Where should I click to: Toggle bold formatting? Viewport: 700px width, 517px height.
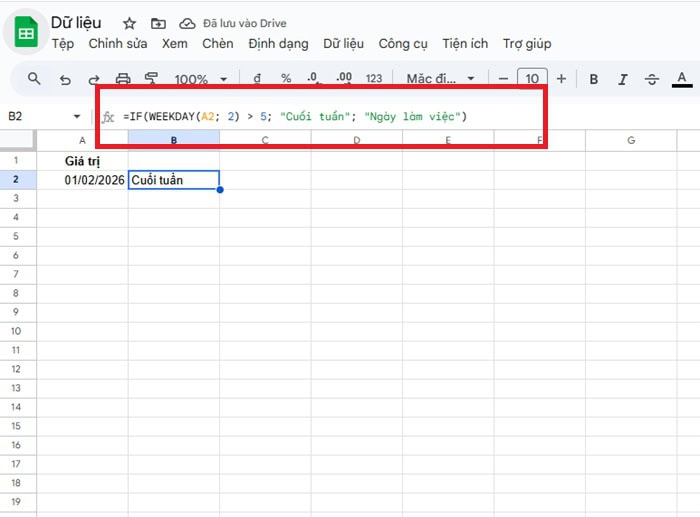click(594, 79)
